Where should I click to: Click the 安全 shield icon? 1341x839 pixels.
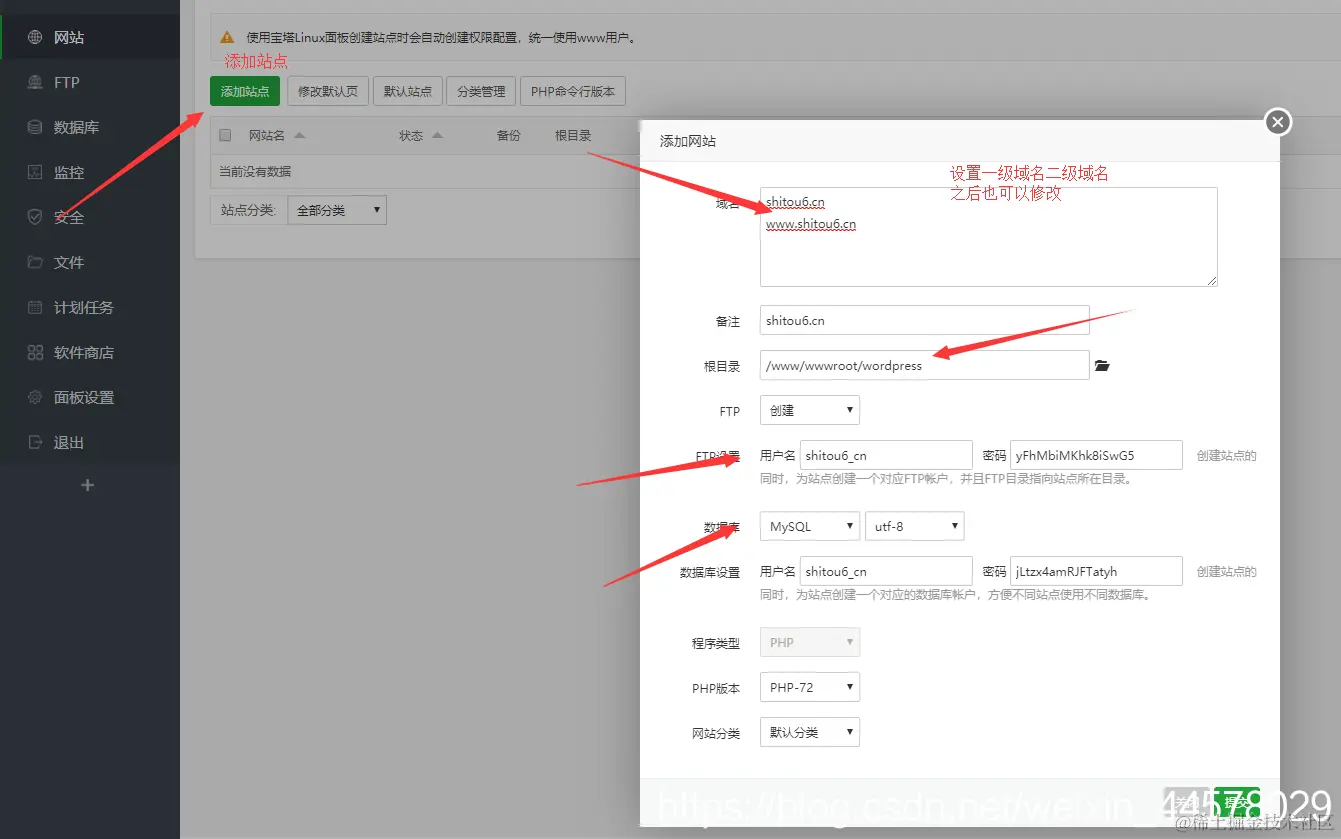pos(35,218)
